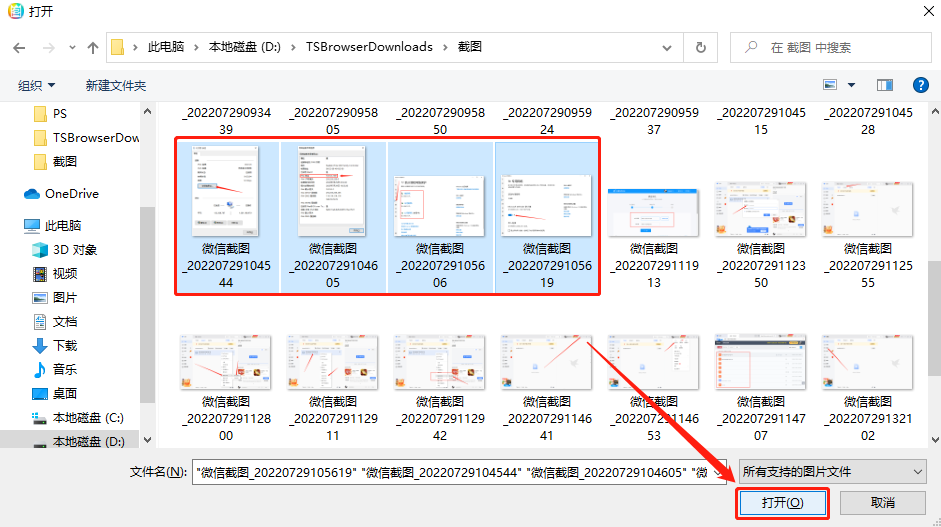Click file name _20220729095937
The image size is (941, 527).
(654, 121)
